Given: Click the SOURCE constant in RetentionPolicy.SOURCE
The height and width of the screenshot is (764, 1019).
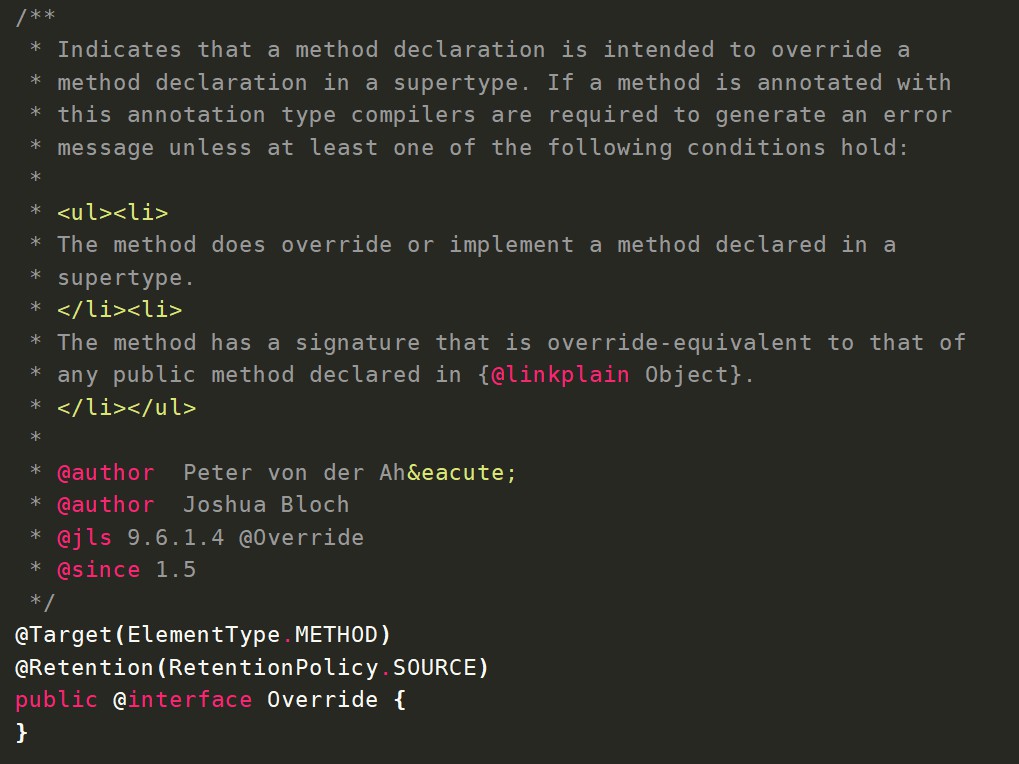Looking at the screenshot, I should (435, 667).
